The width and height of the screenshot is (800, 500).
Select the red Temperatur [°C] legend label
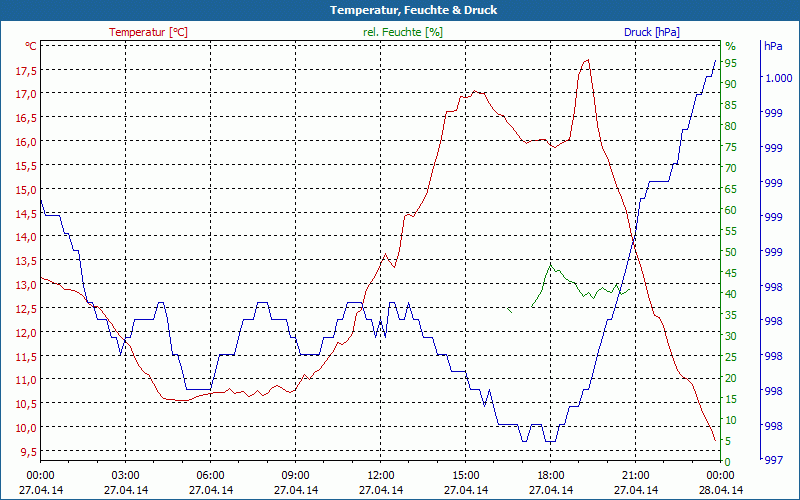click(148, 32)
